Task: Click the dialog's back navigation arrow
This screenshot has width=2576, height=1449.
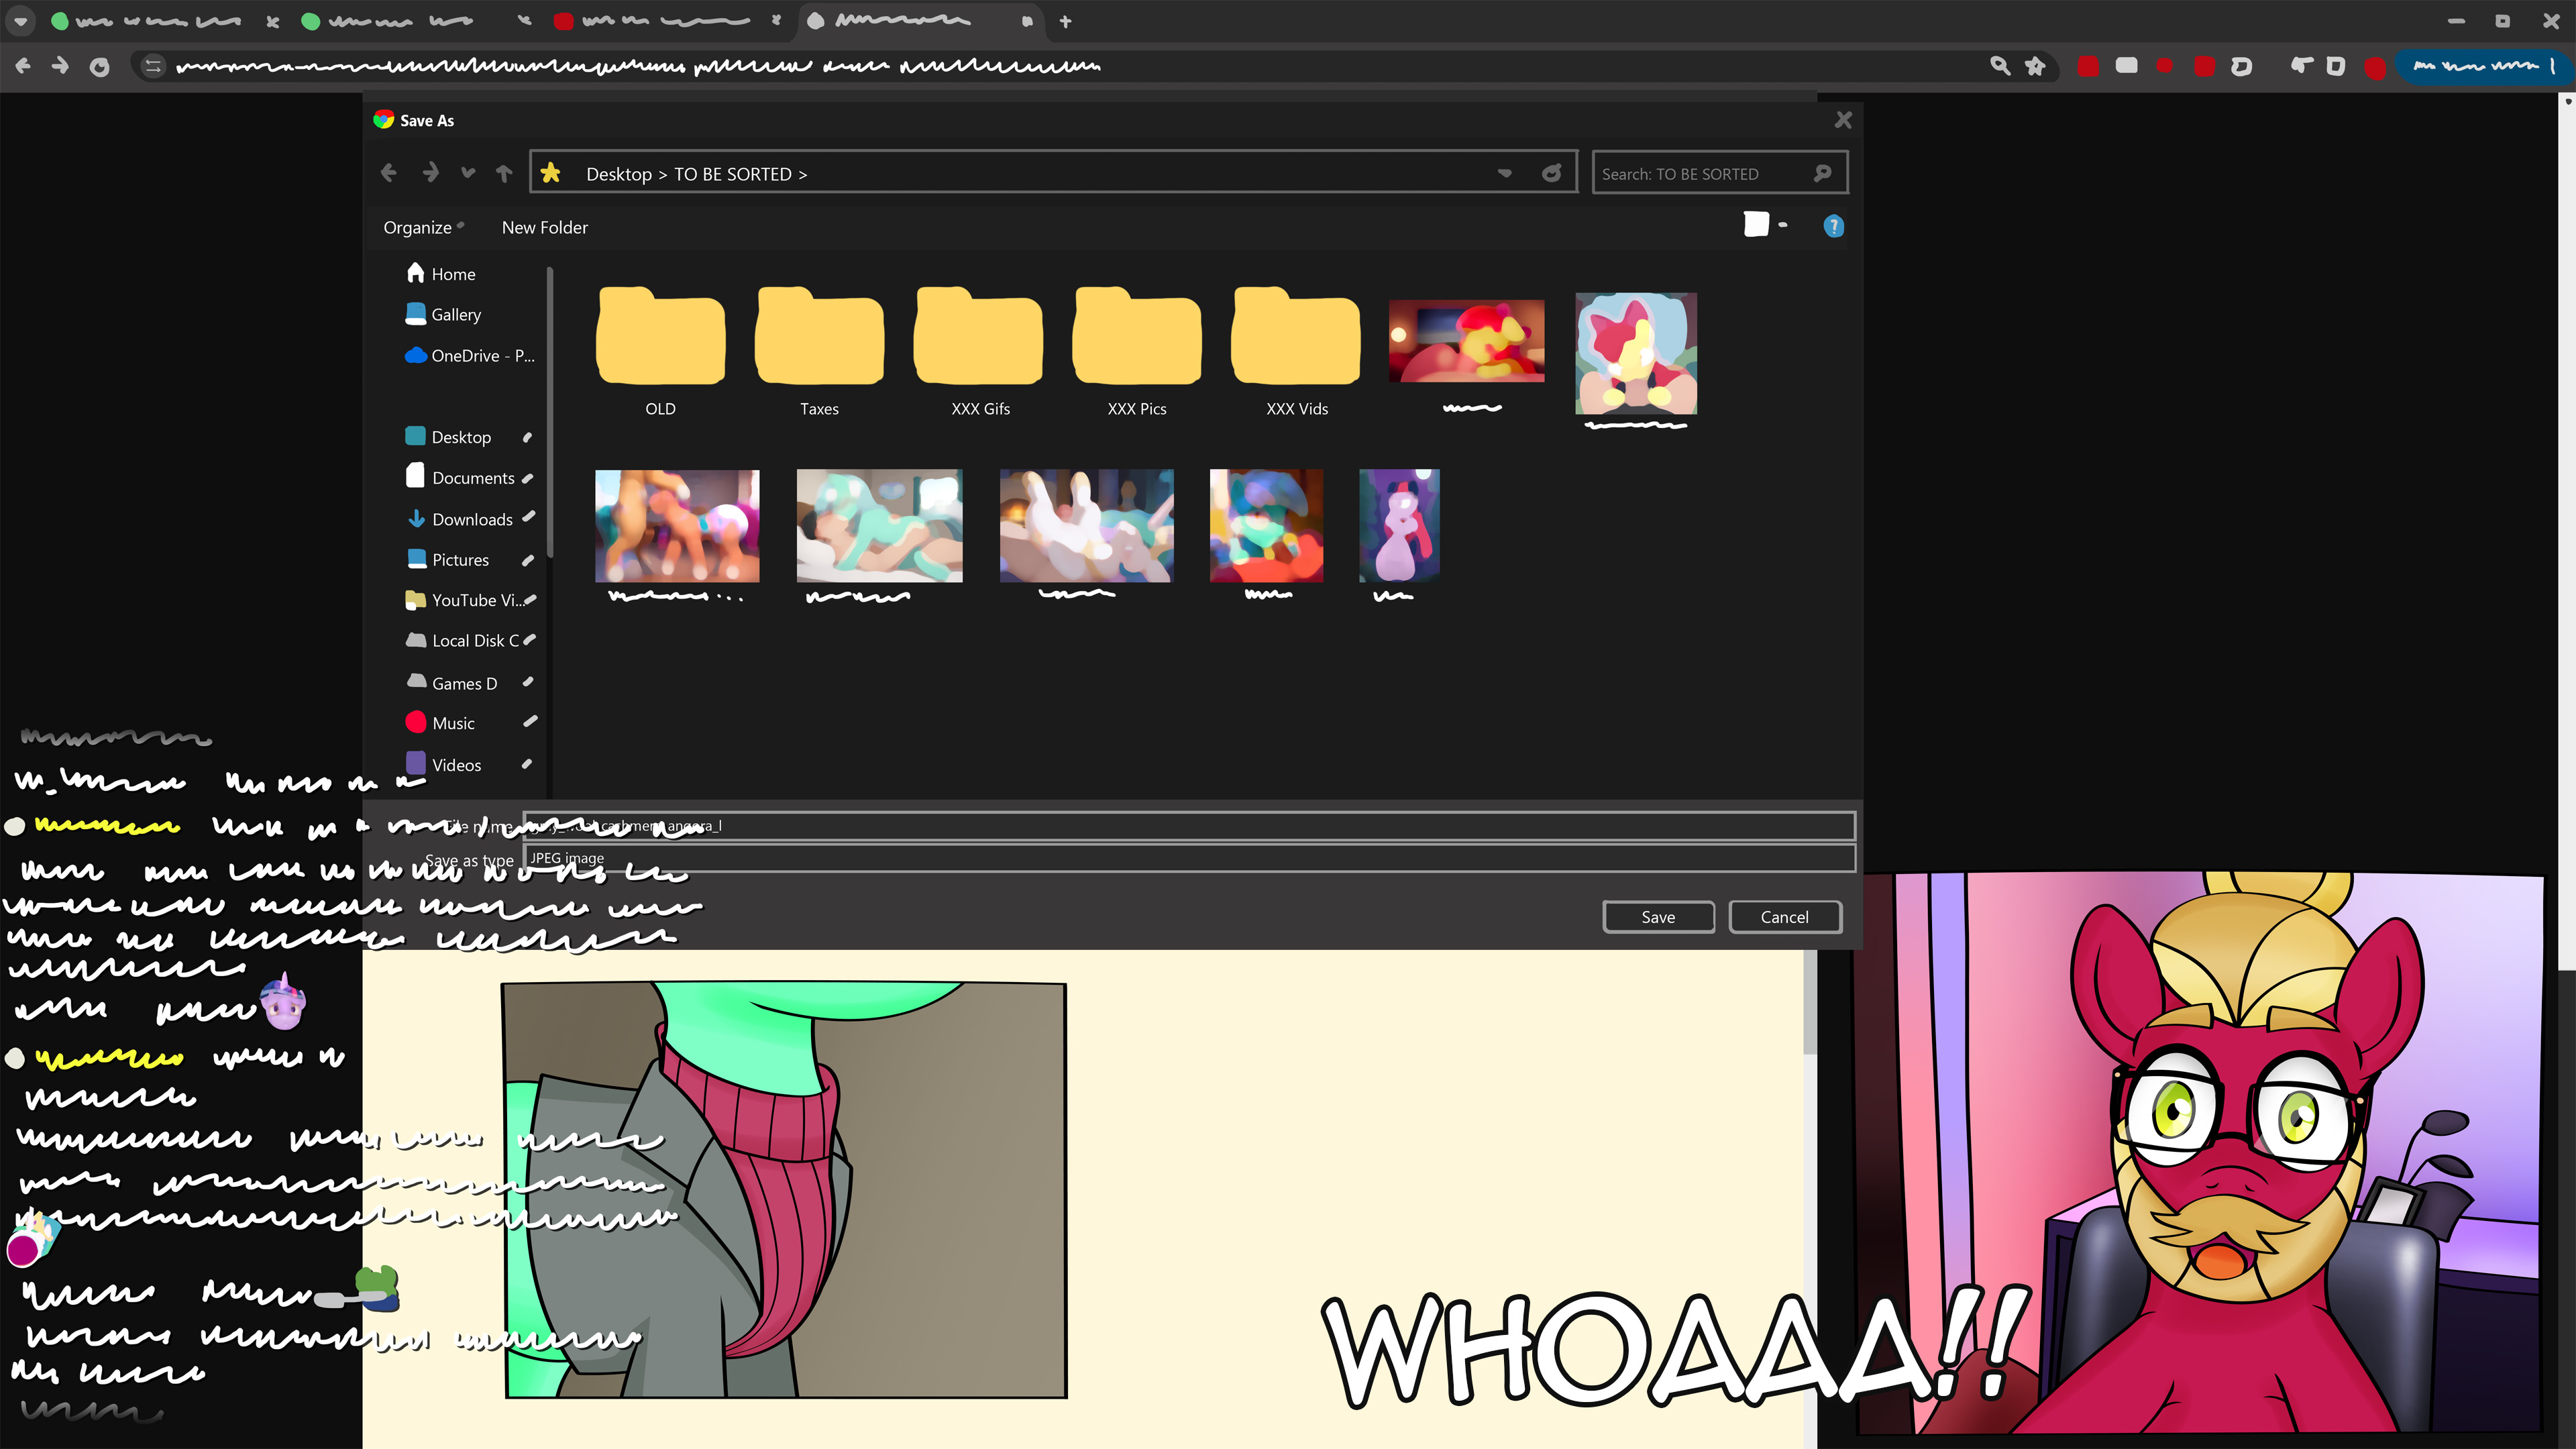Action: click(x=389, y=173)
